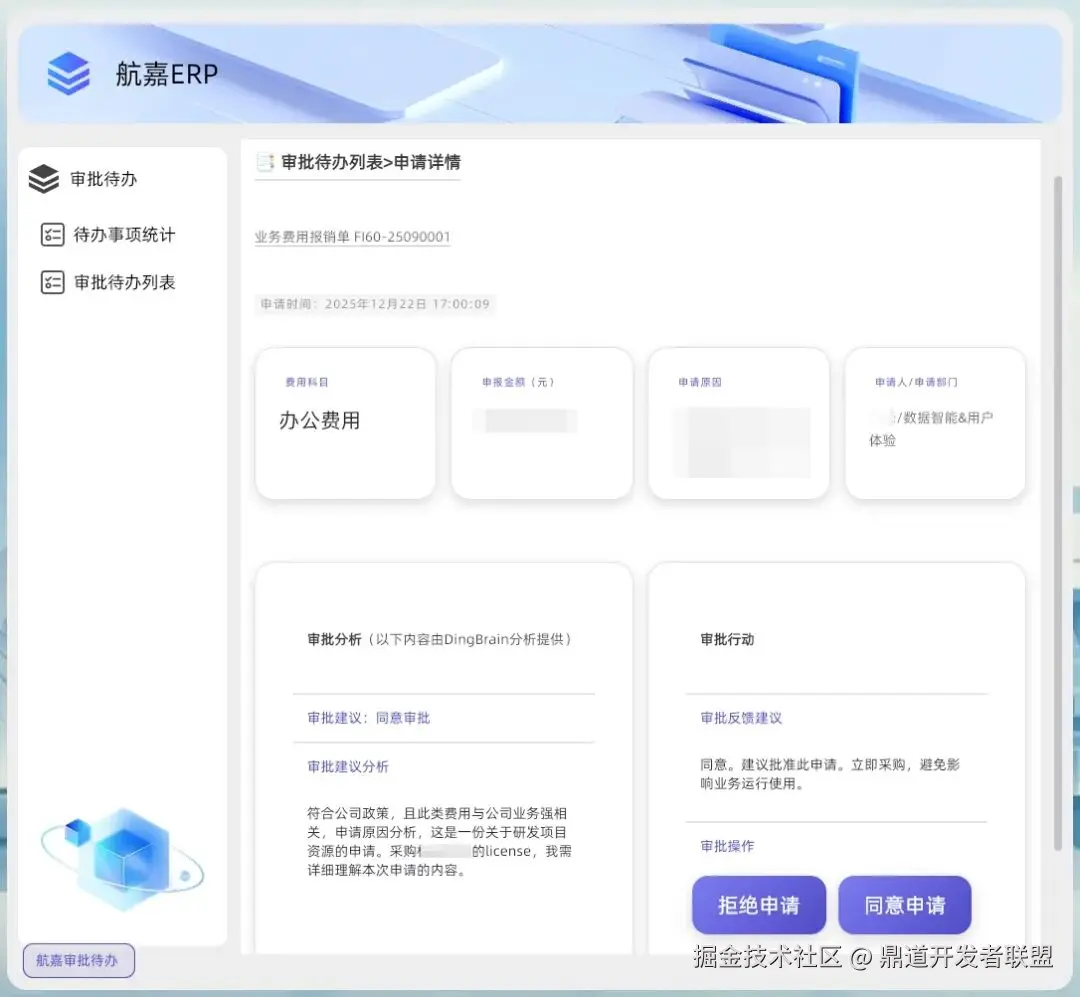Viewport: 1080px width, 997px height.
Task: Click the 拒绝申请 button
Action: point(759,904)
